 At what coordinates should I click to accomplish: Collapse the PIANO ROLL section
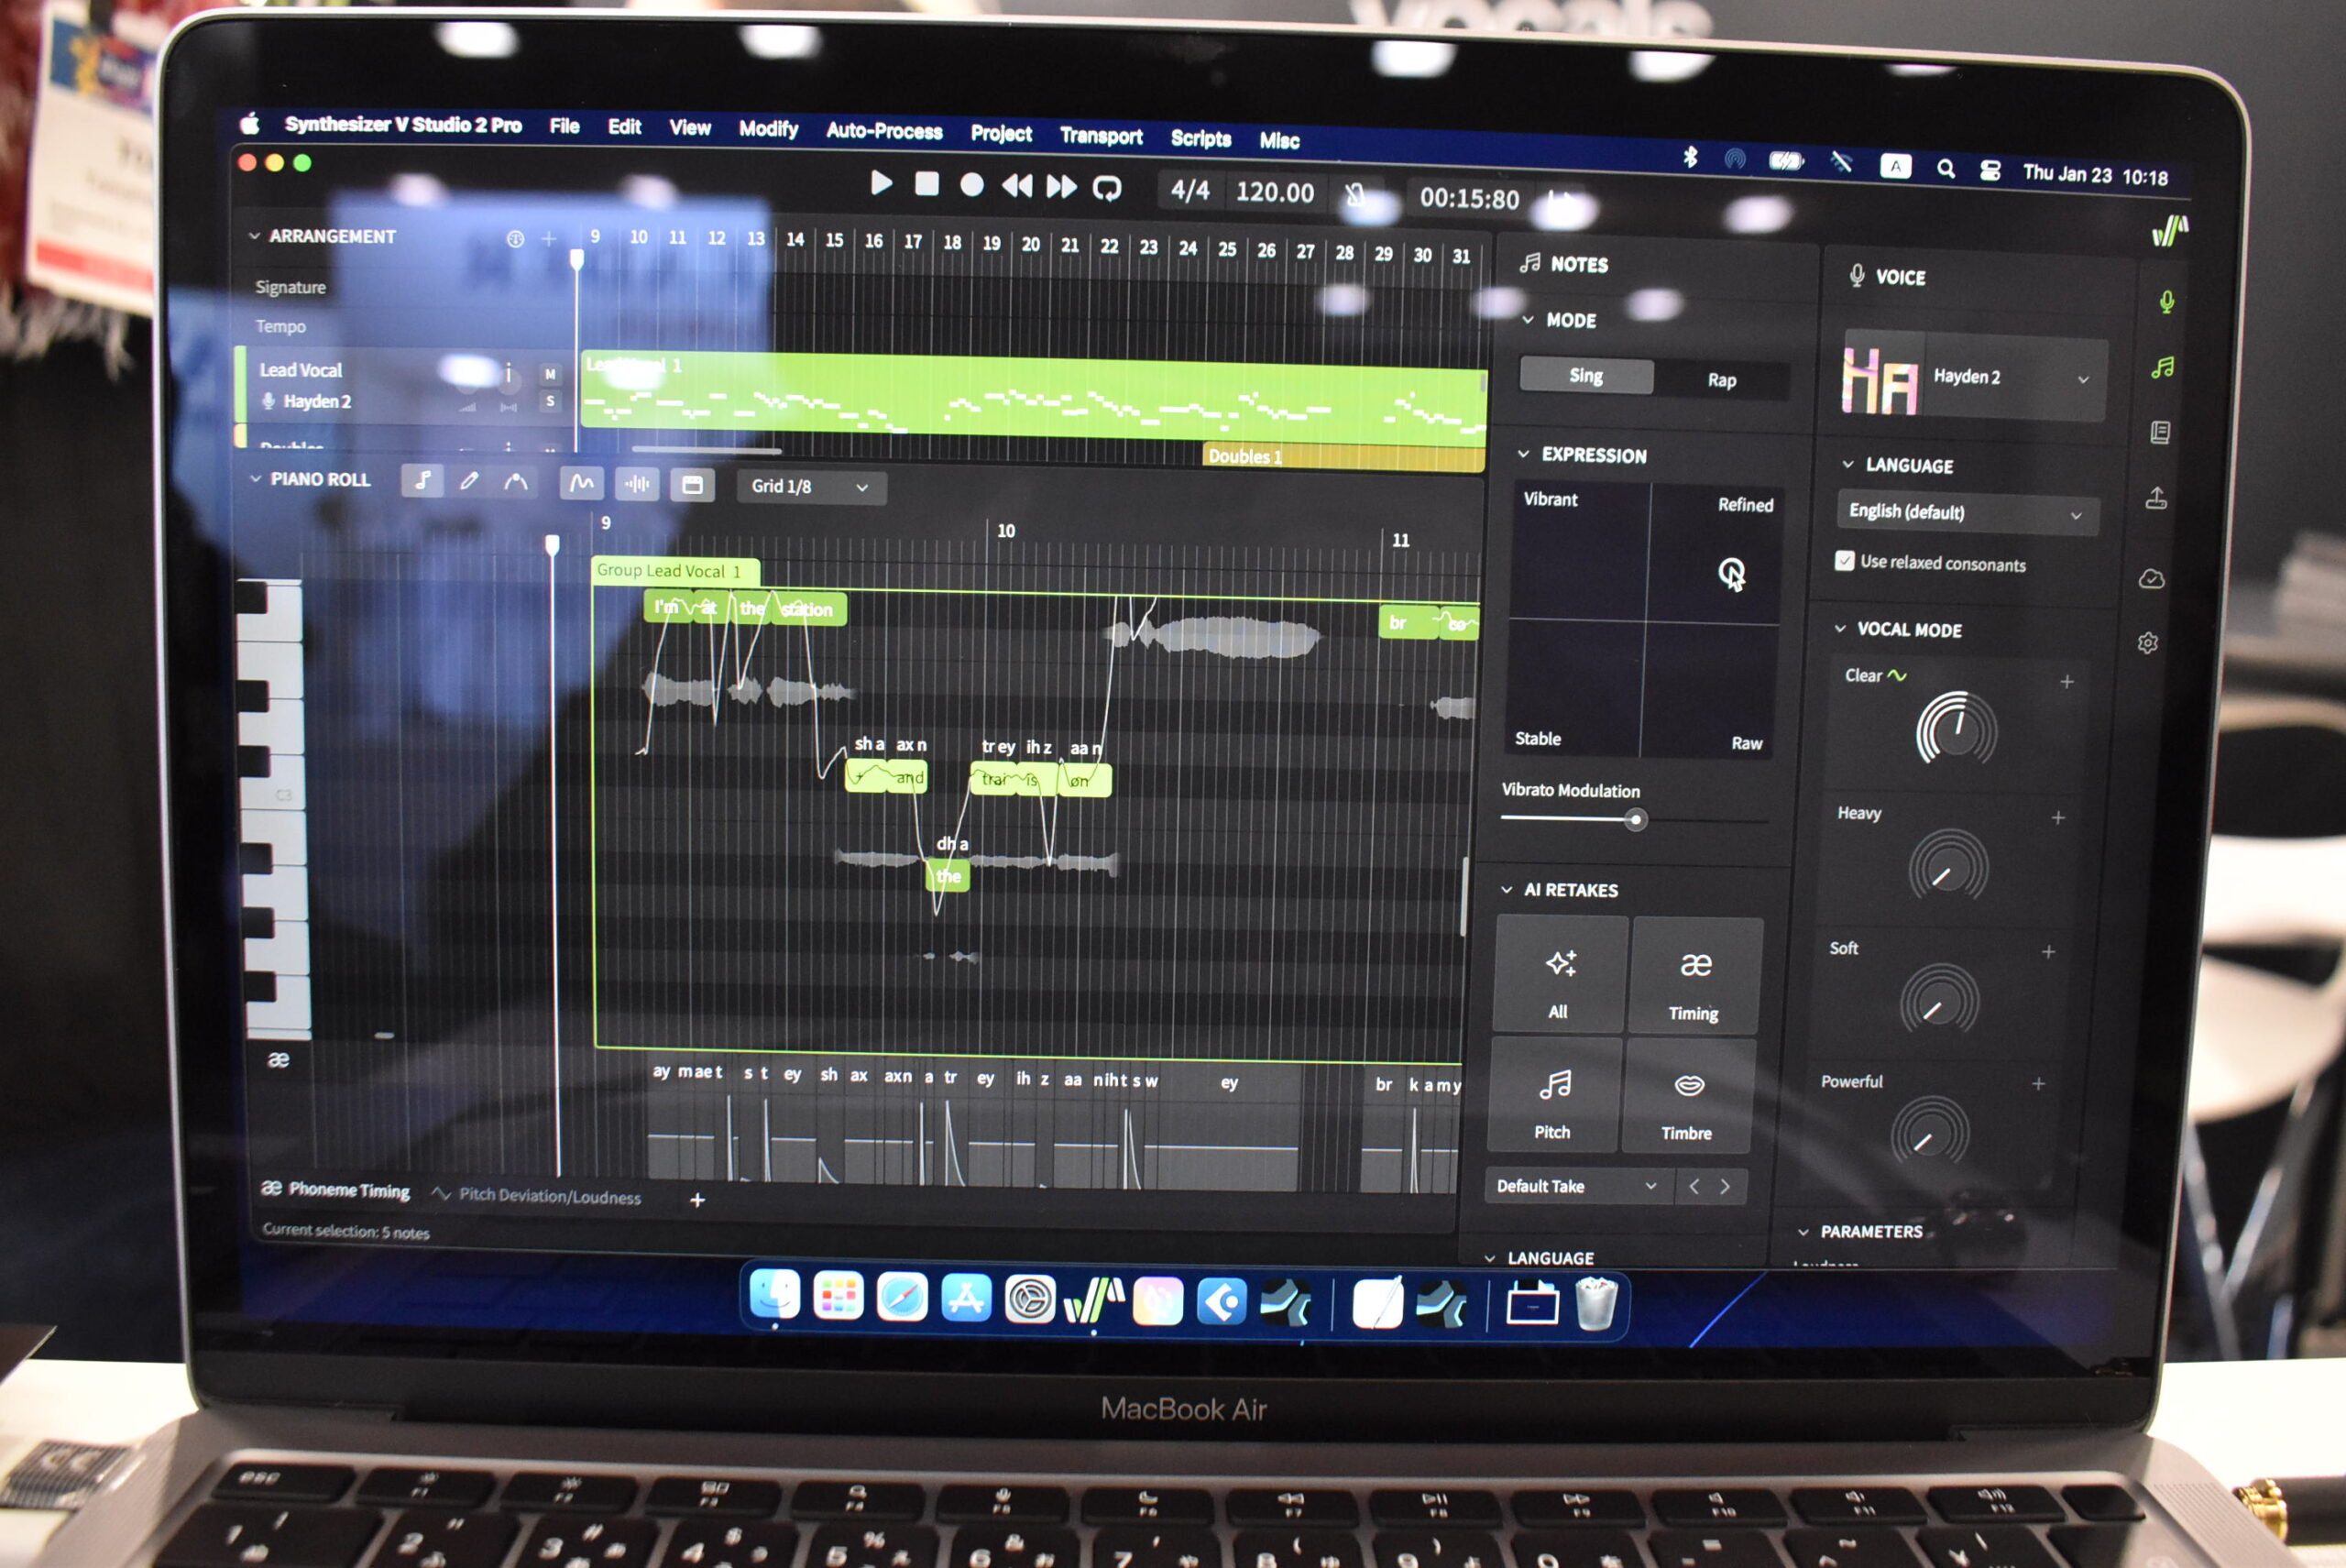[255, 479]
